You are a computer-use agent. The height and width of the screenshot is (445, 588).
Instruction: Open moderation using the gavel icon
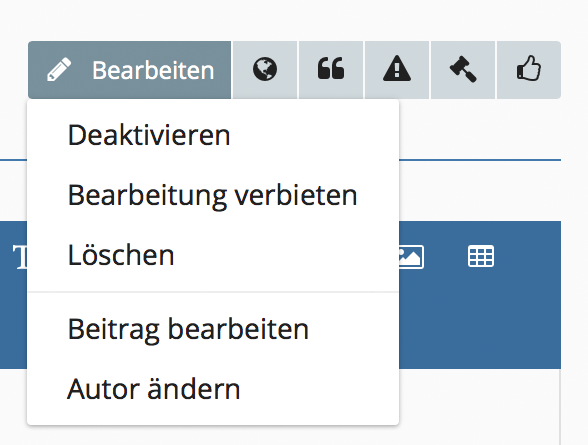[463, 70]
